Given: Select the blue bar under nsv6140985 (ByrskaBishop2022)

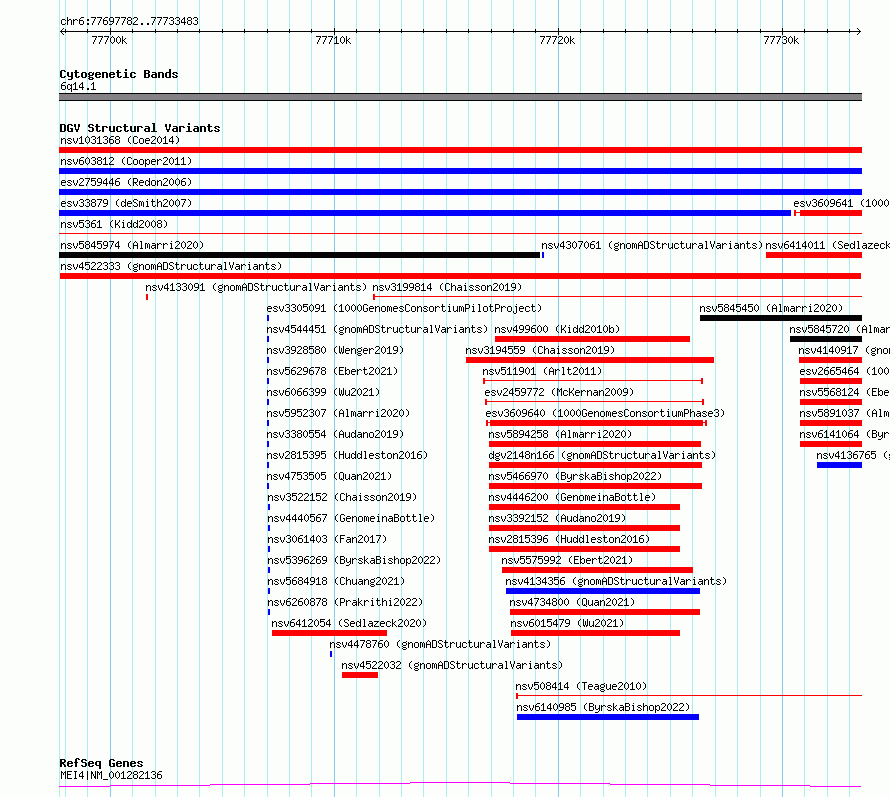Looking at the screenshot, I should (x=608, y=717).
